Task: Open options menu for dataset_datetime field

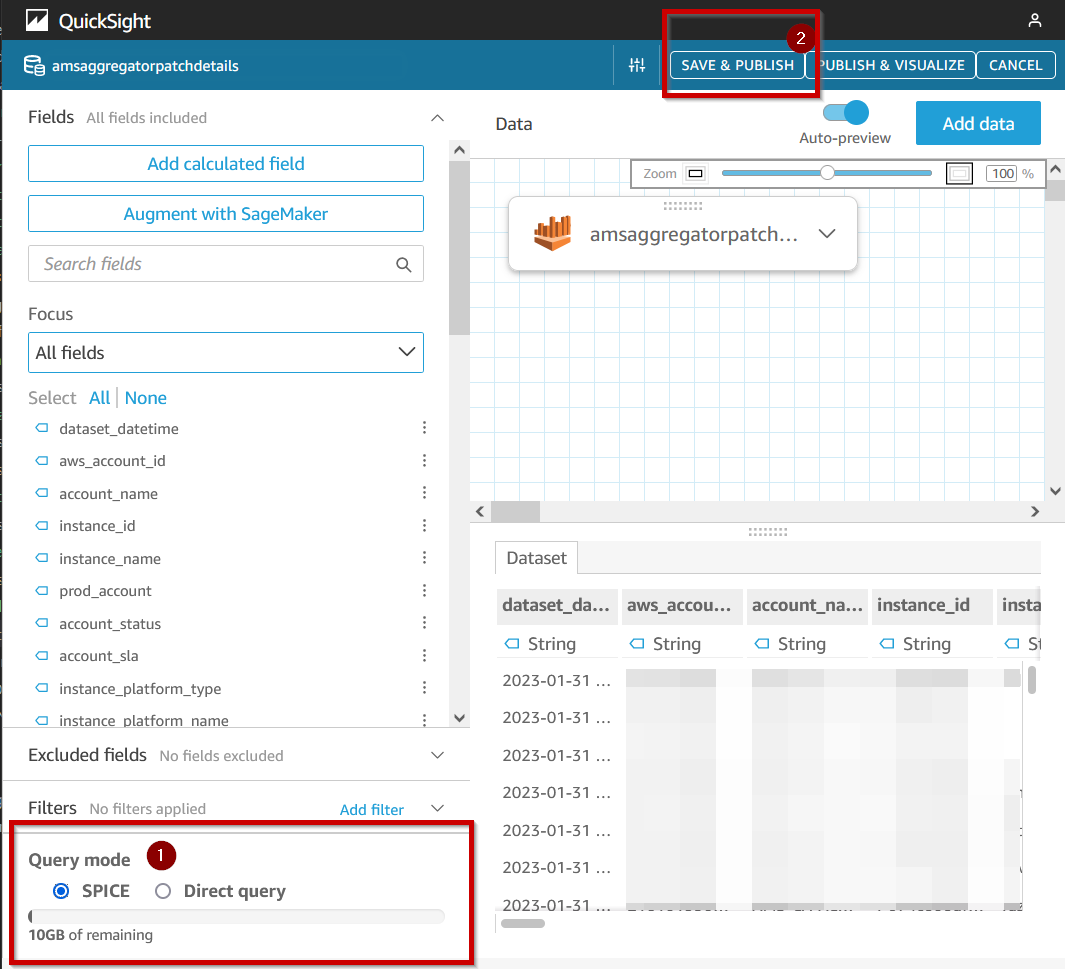Action: [x=425, y=428]
